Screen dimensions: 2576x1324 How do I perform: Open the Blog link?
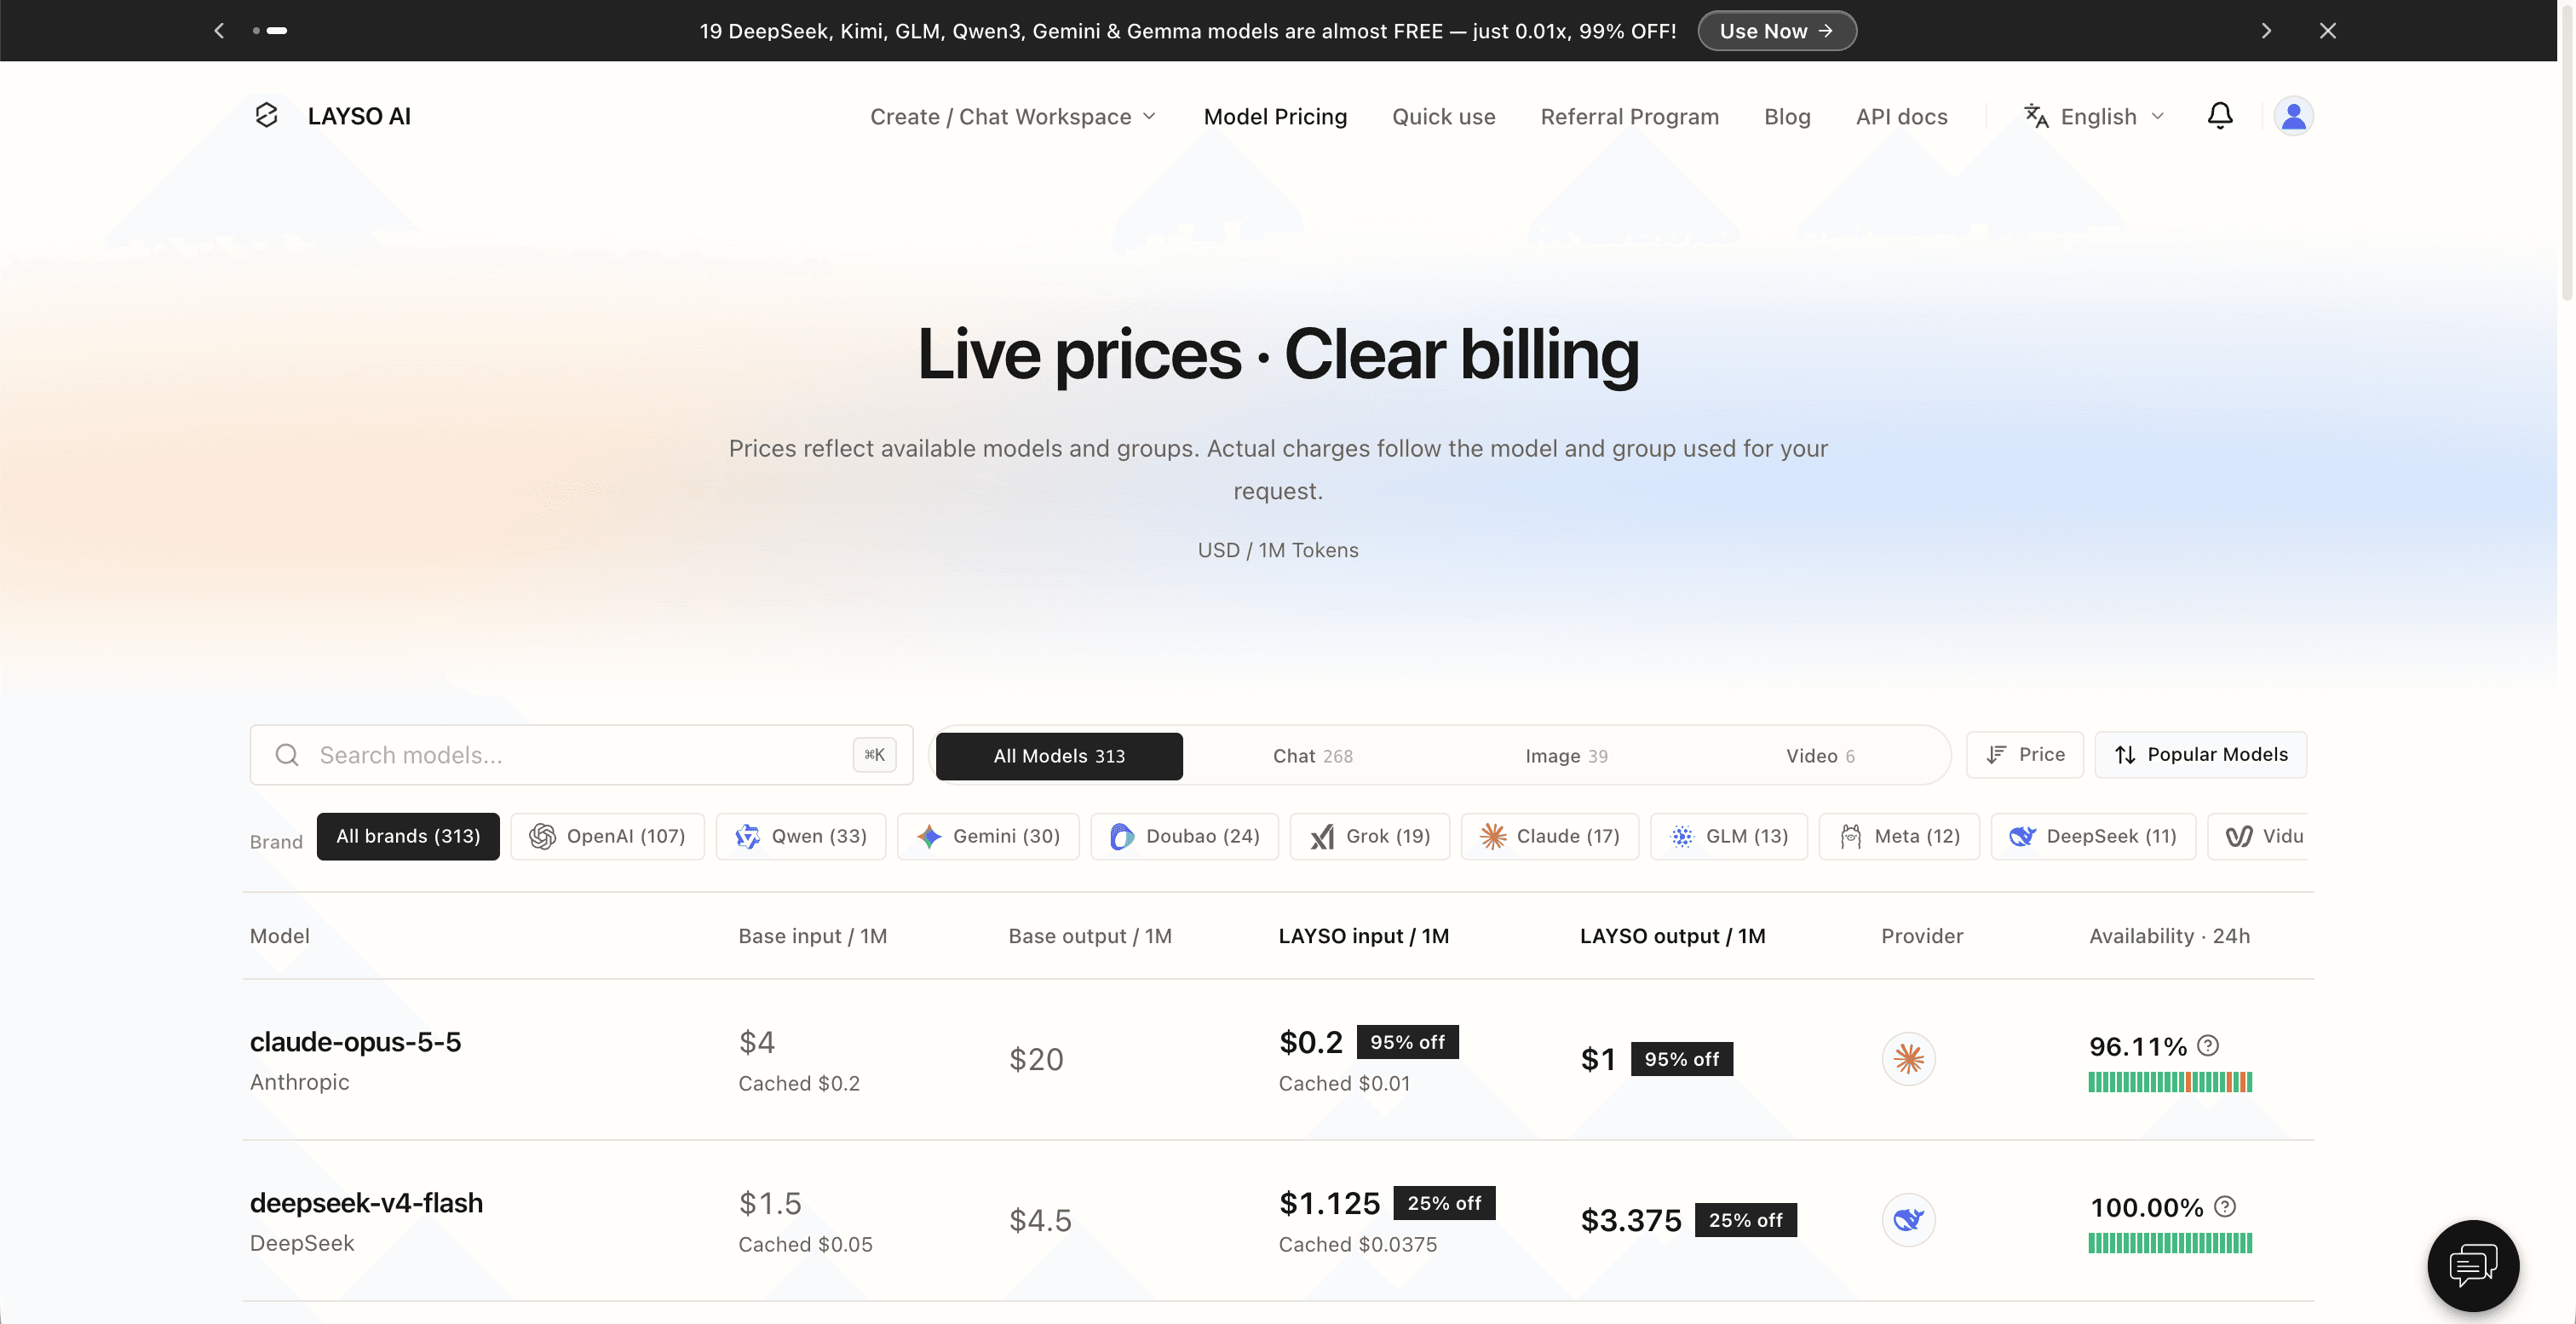coord(1787,117)
